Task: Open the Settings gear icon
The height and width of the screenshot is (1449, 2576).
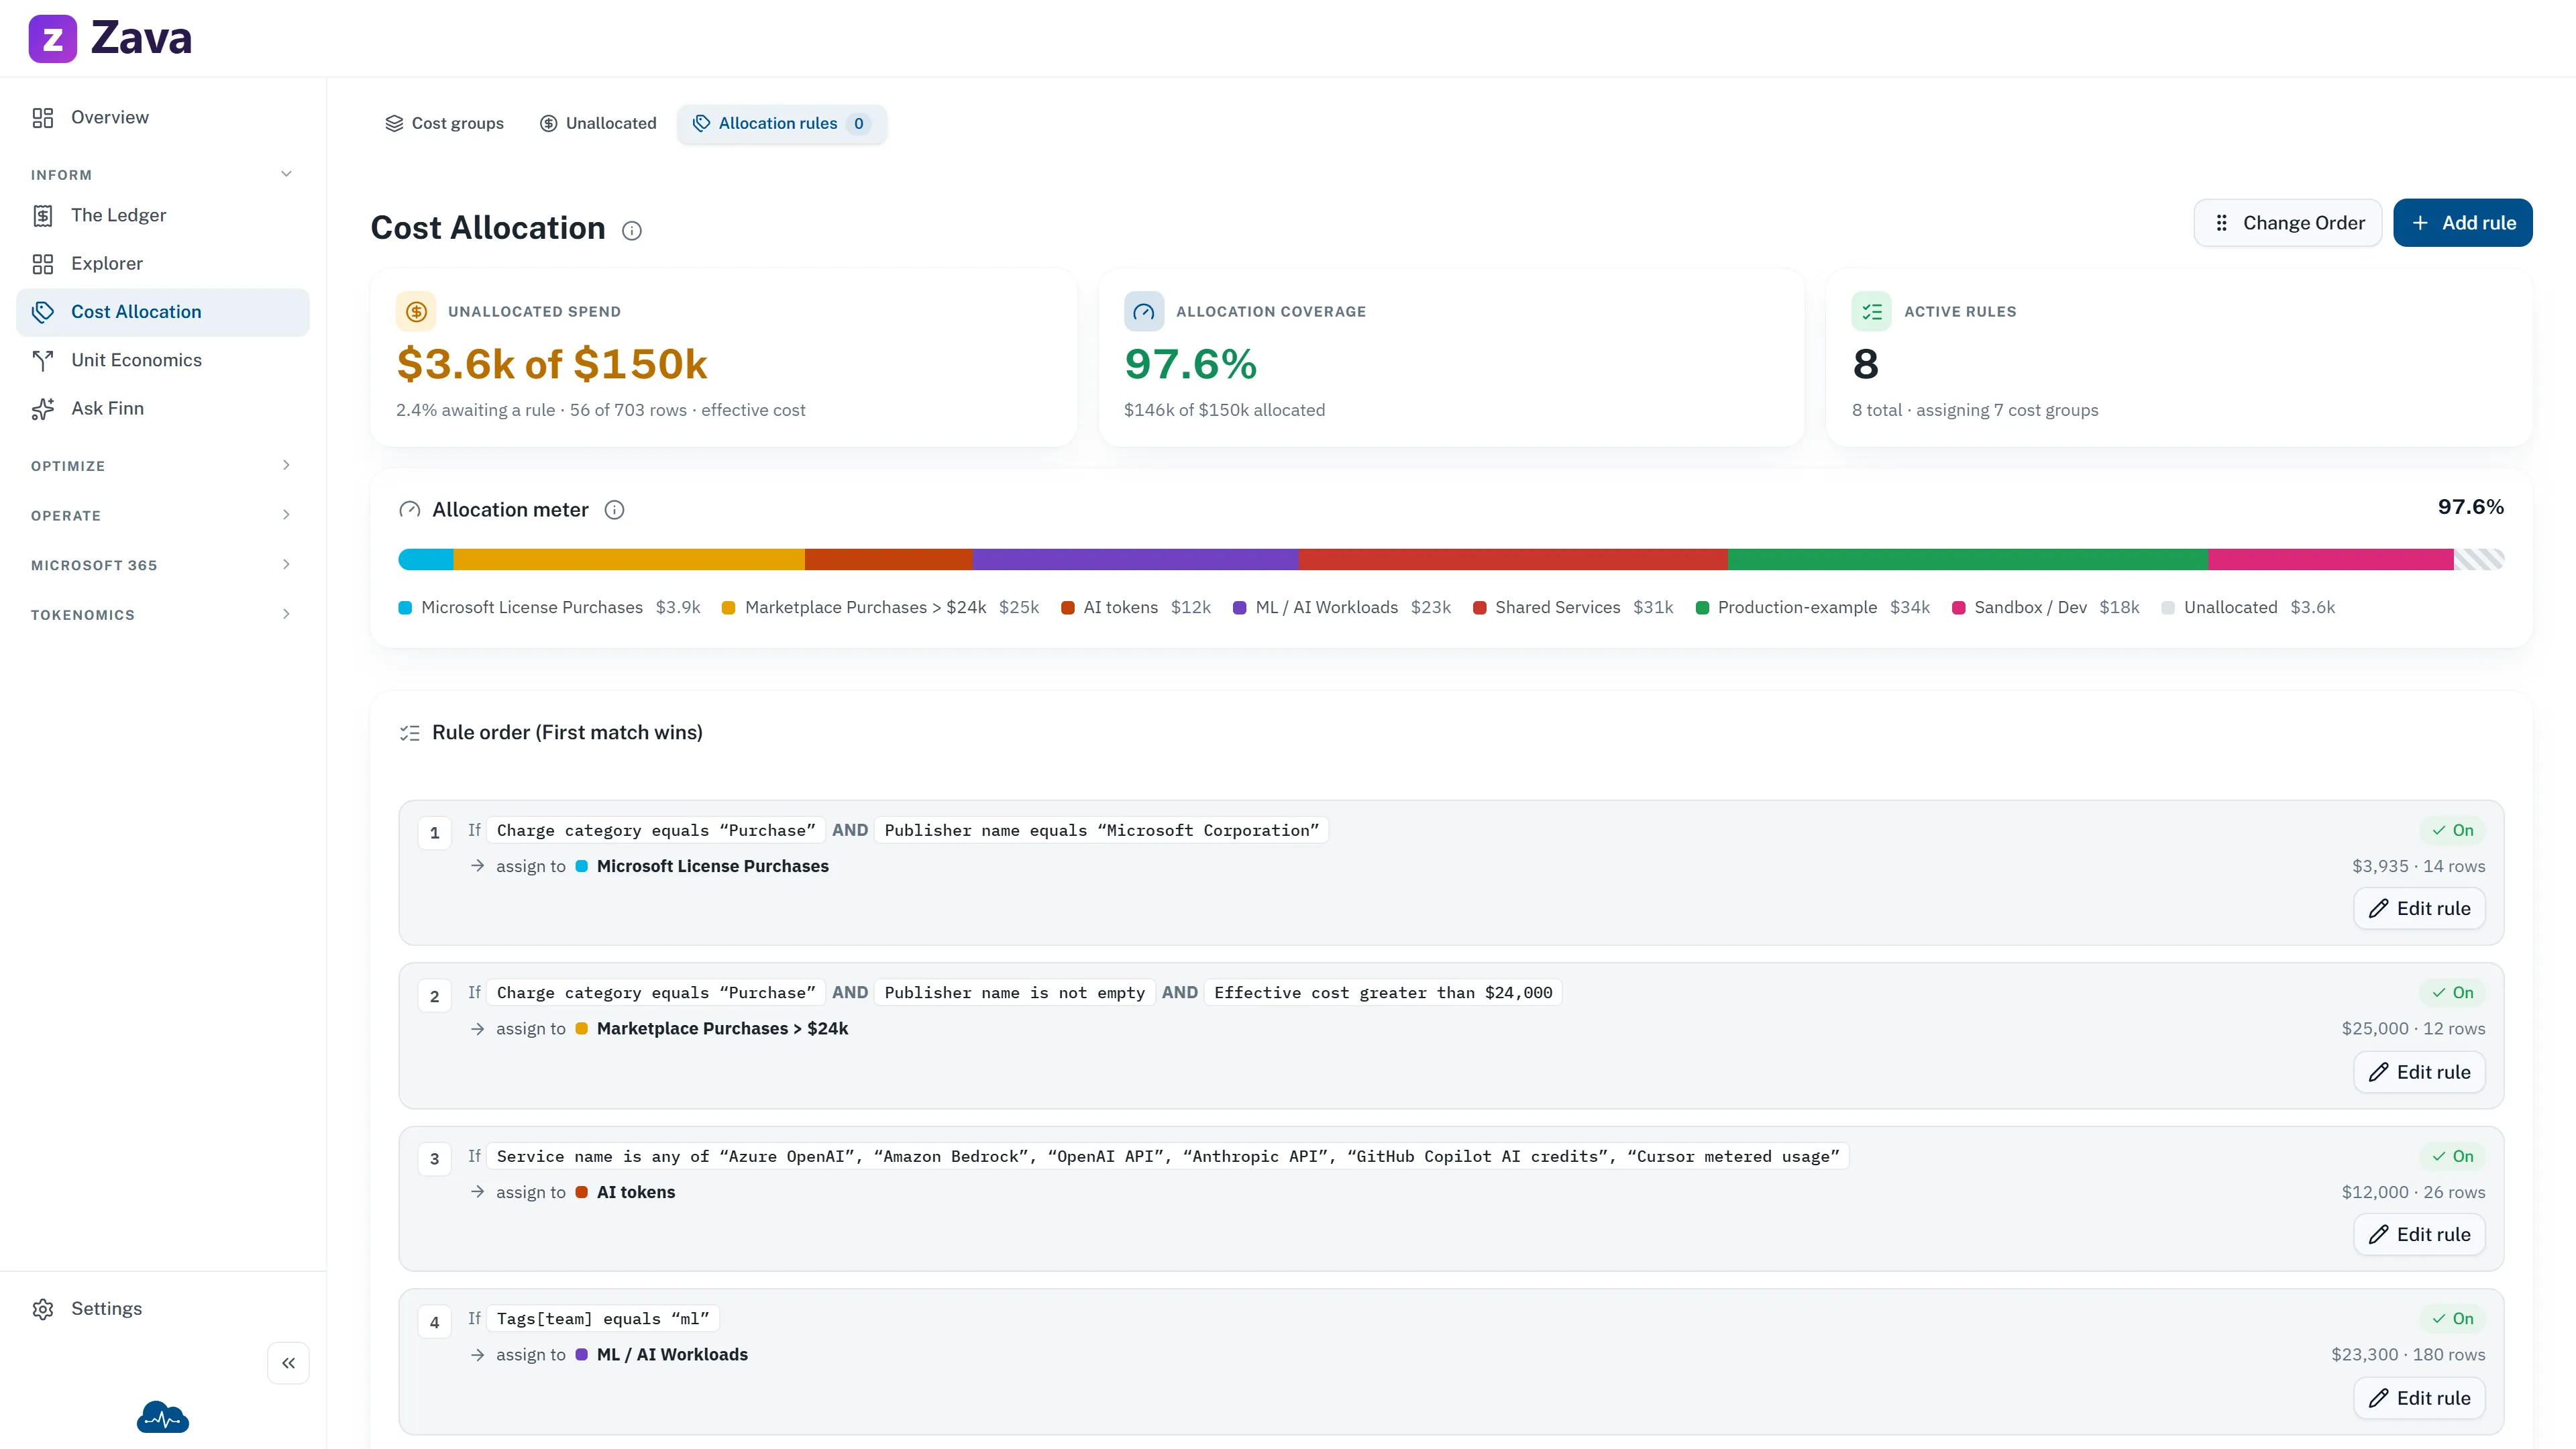Action: pos(42,1309)
